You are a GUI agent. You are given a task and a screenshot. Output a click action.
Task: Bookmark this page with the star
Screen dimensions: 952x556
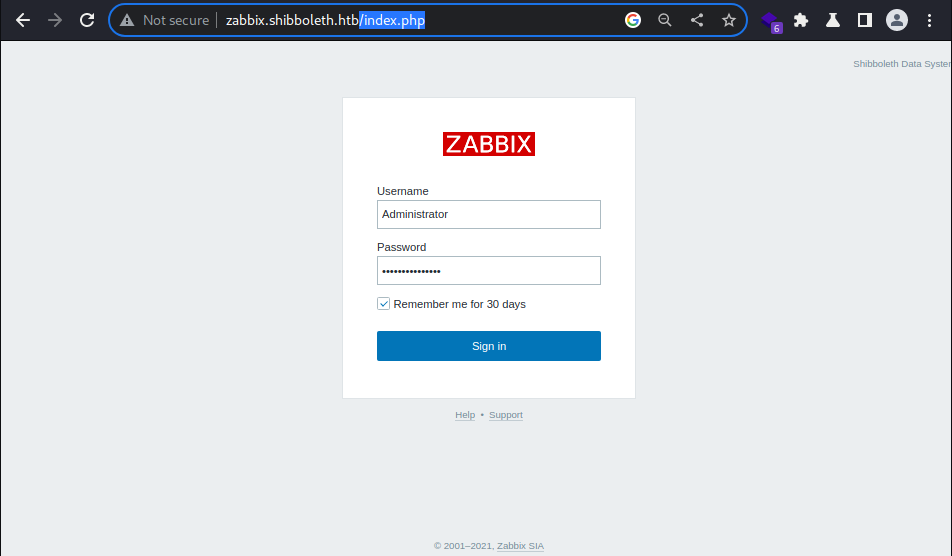pos(729,20)
